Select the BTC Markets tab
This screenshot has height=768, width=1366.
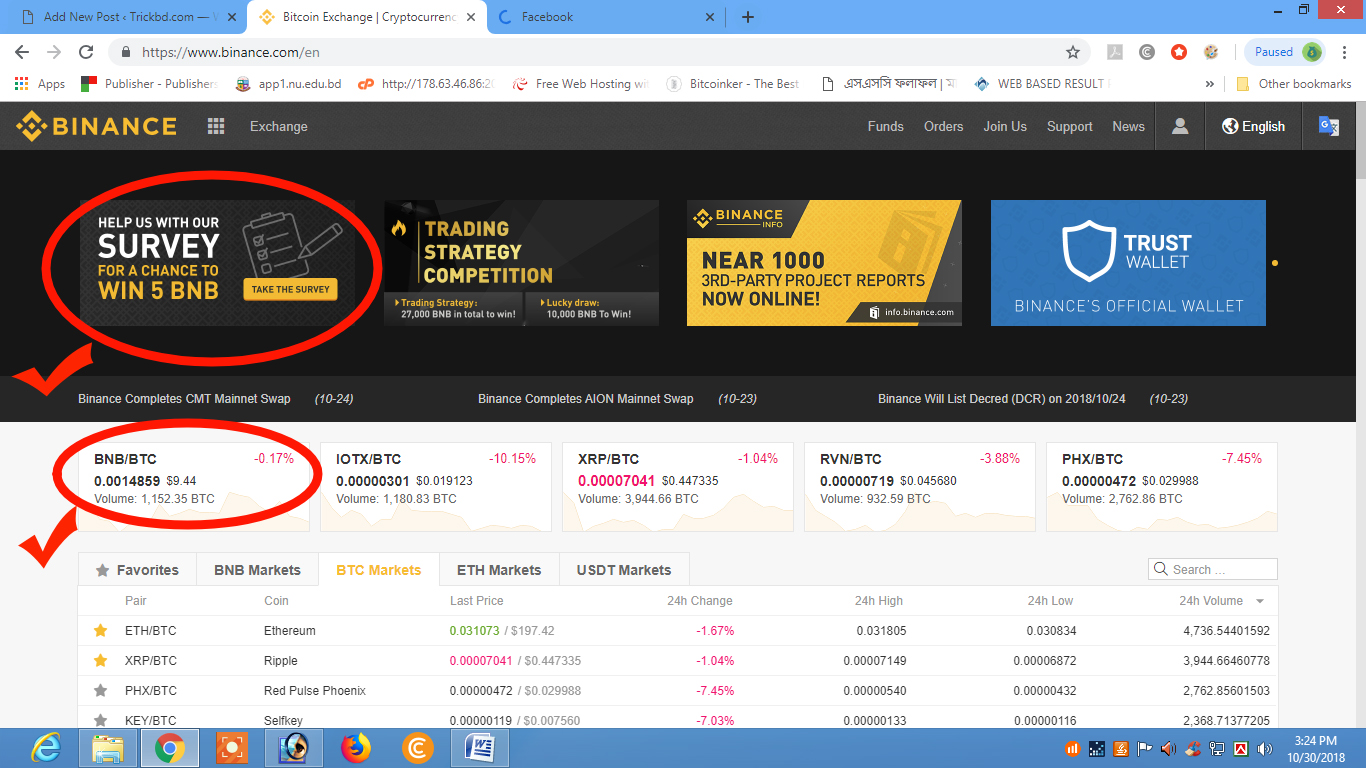(379, 570)
